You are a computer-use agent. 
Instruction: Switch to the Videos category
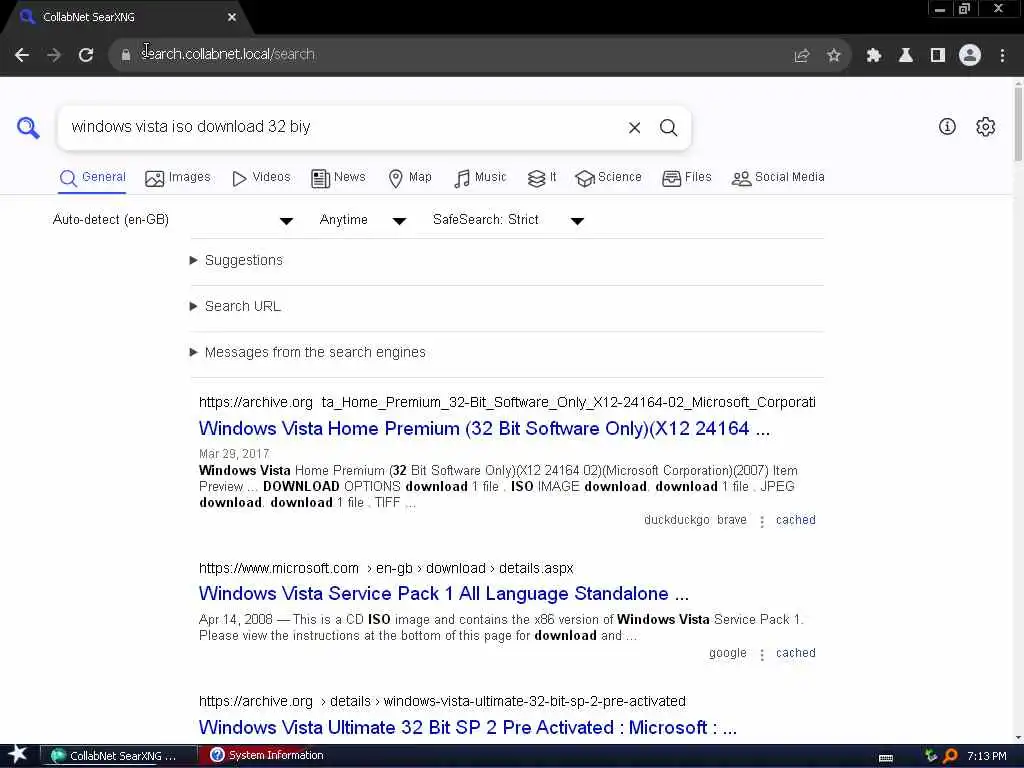(x=261, y=178)
